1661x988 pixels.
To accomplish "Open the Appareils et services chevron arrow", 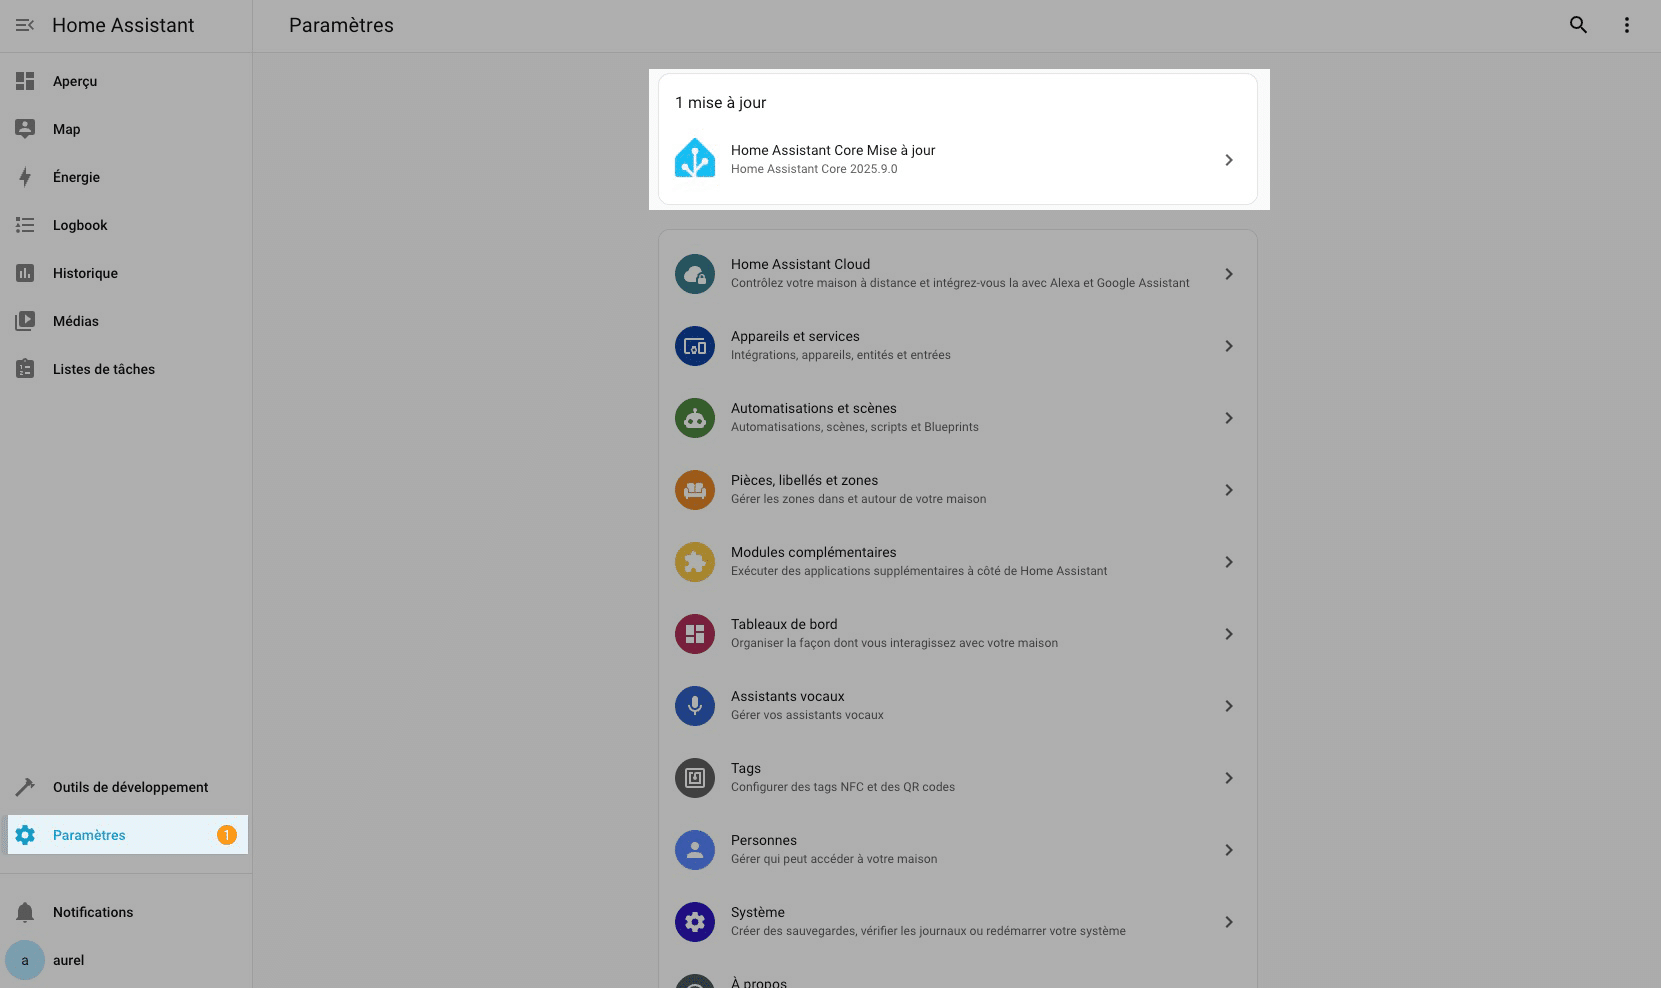I will [1229, 346].
